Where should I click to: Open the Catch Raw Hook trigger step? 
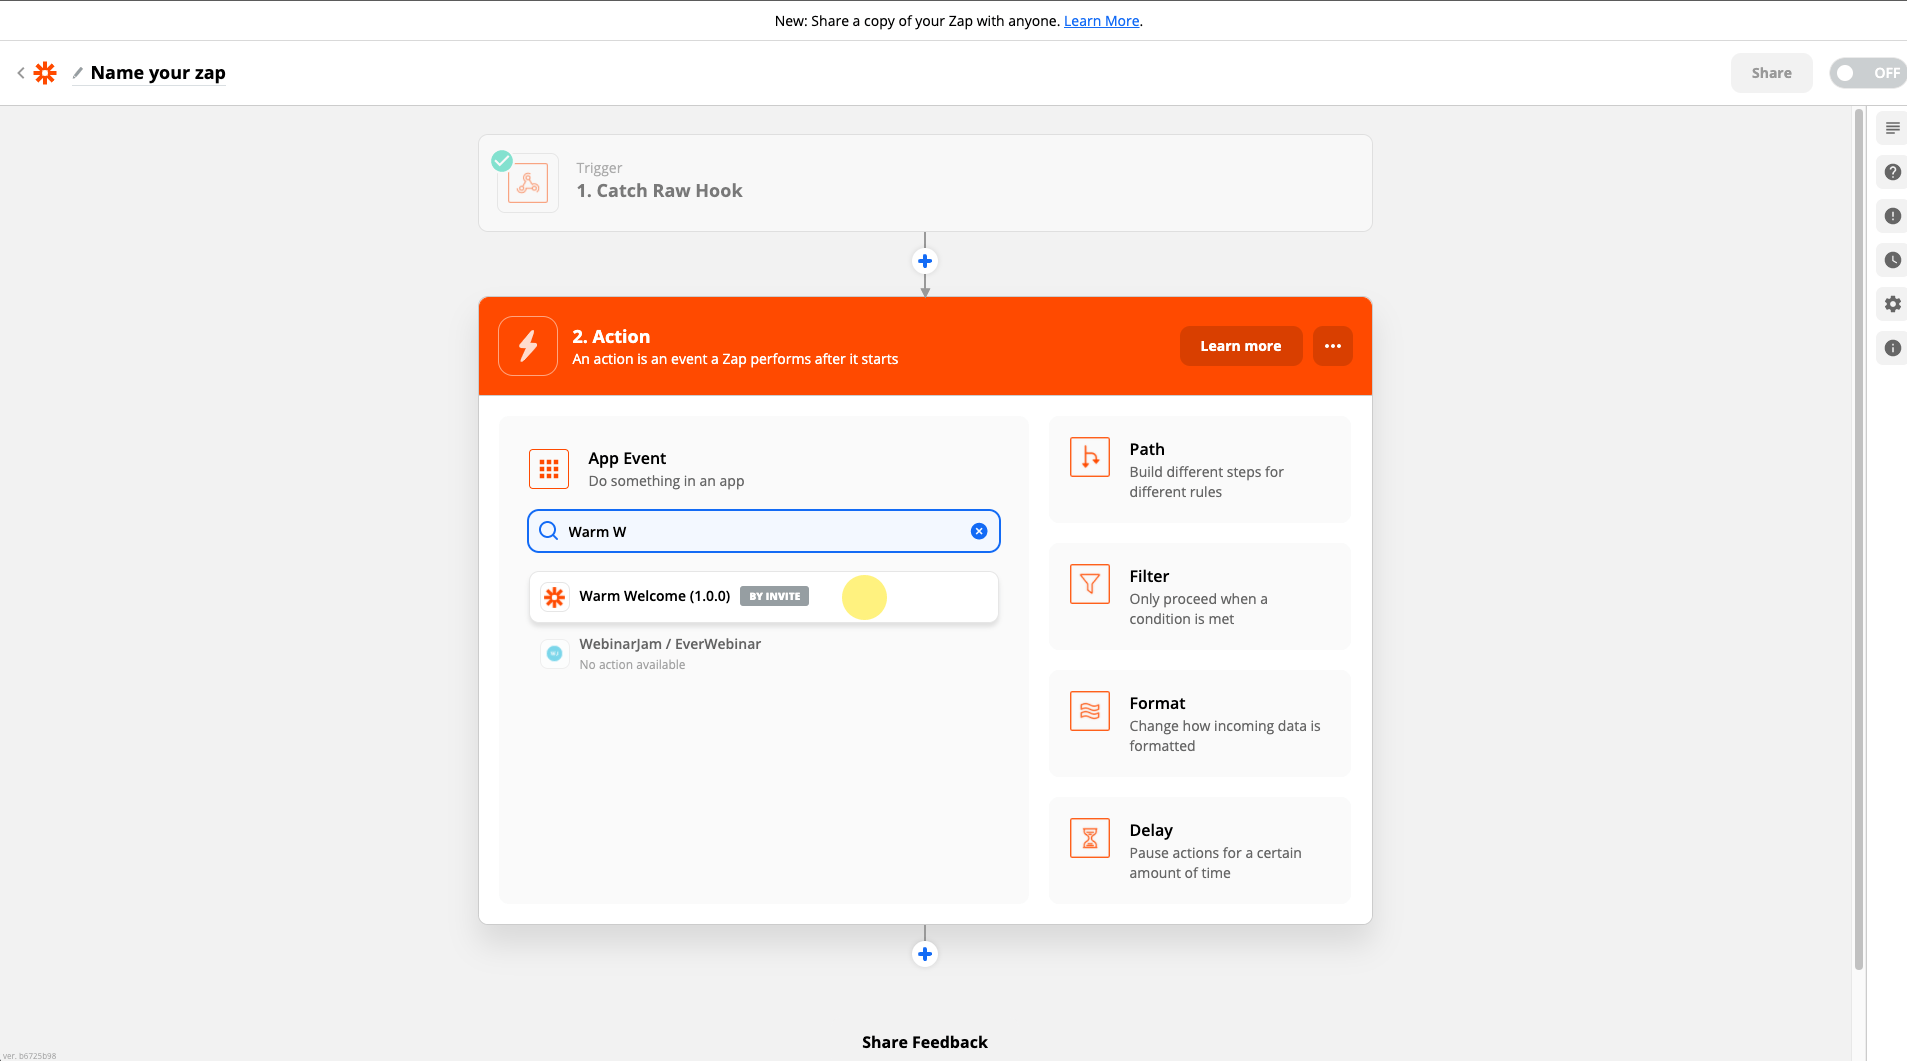925,183
